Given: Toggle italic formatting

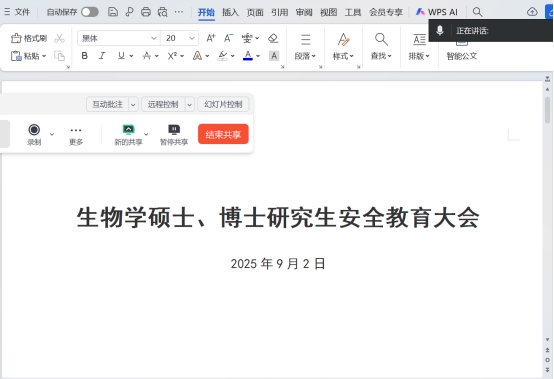Looking at the screenshot, I should (x=102, y=56).
